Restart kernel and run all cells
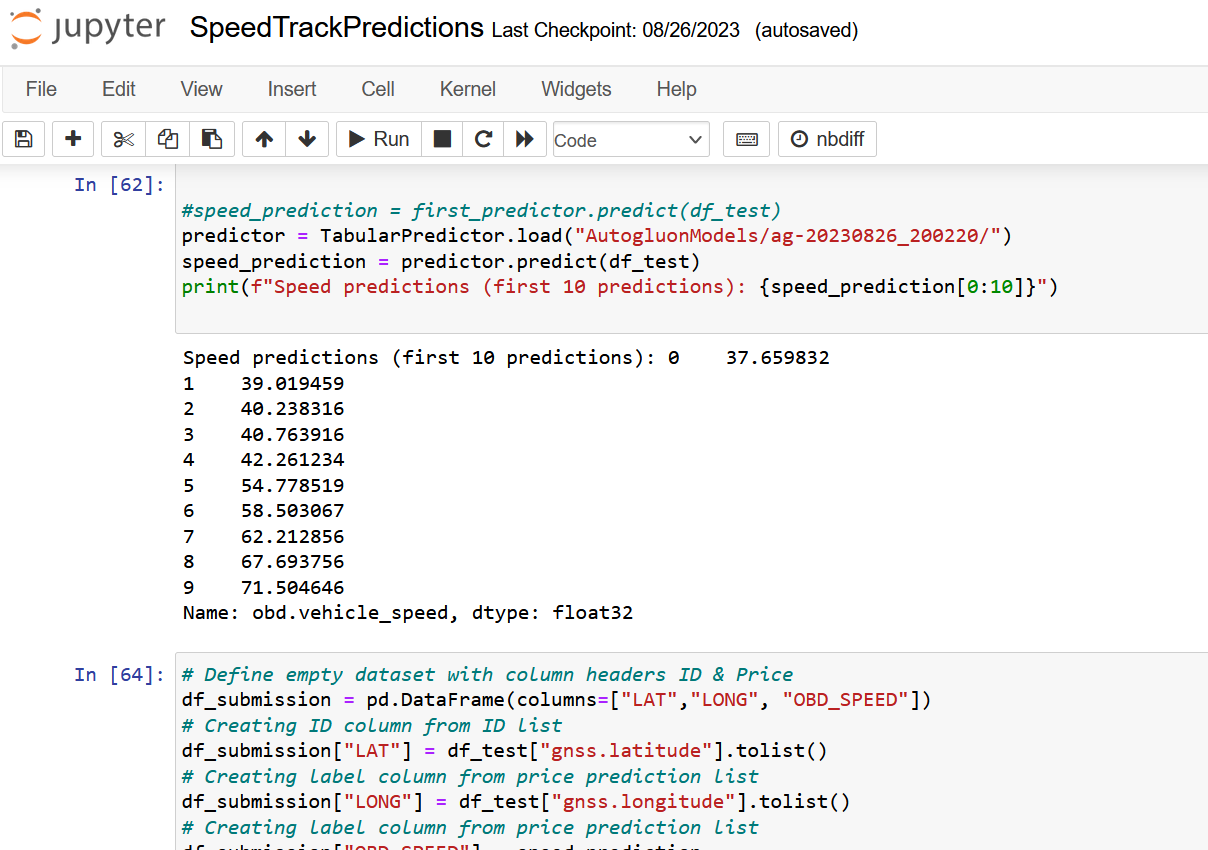This screenshot has width=1208, height=850. (x=525, y=139)
